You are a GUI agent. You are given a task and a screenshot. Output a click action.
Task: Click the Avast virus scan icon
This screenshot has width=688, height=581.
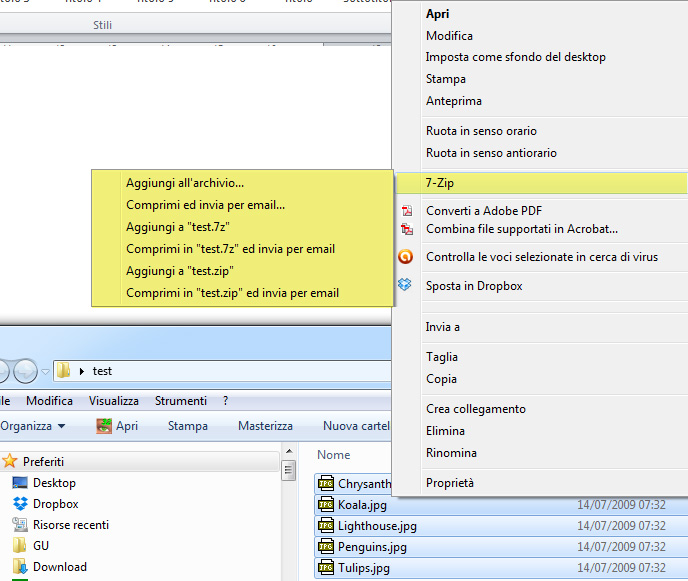(x=405, y=257)
